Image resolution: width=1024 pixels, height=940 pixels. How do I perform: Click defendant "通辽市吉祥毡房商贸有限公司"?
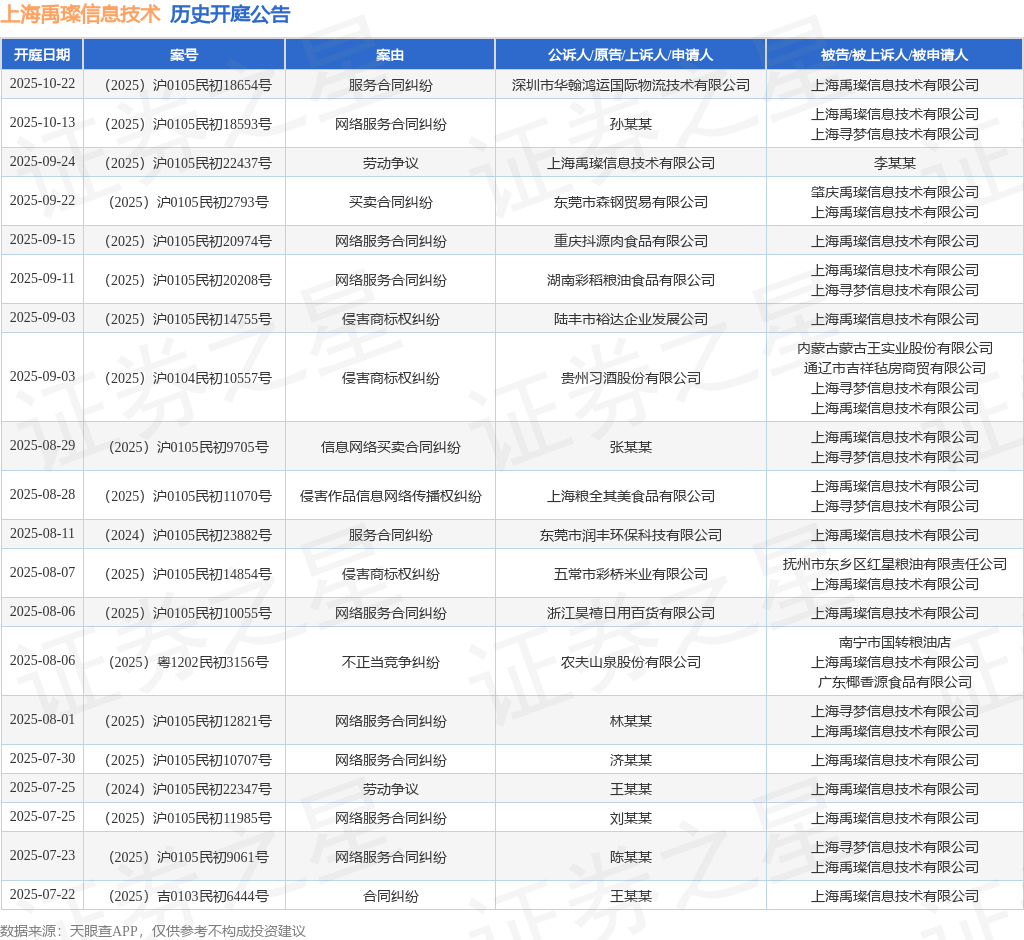click(x=895, y=368)
